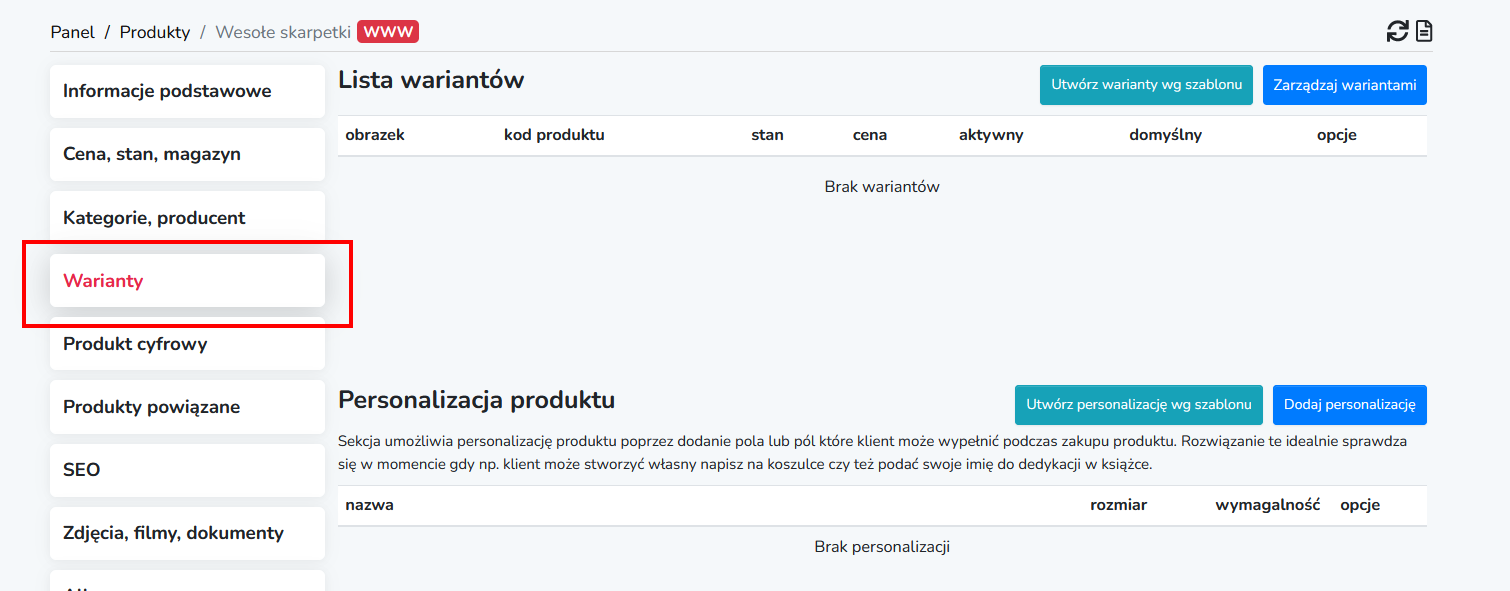Click Utwórz warianty wg szablonu button
Screen dimensions: 1510x591
pos(1146,85)
